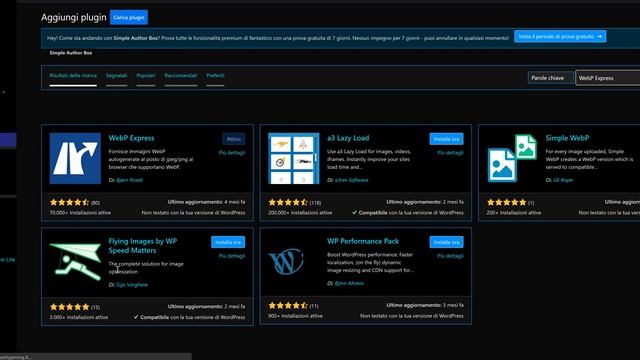Screen dimensions: 640x360
Task: Install Flying Images by WP Speed Matters
Action: point(228,242)
